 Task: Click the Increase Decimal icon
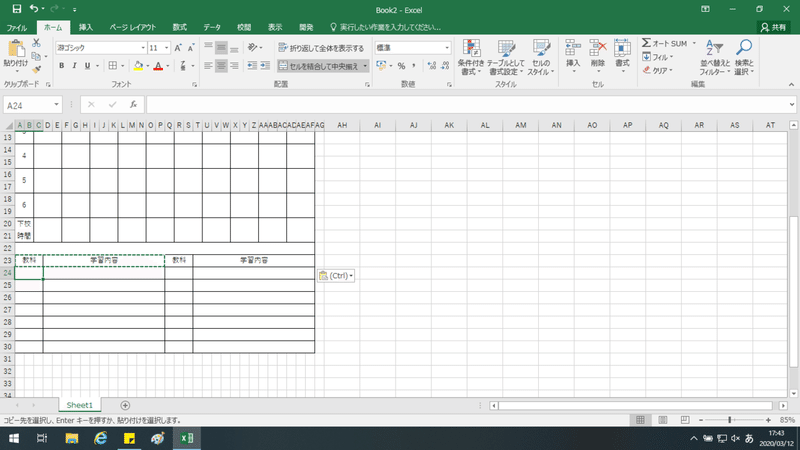coord(432,66)
